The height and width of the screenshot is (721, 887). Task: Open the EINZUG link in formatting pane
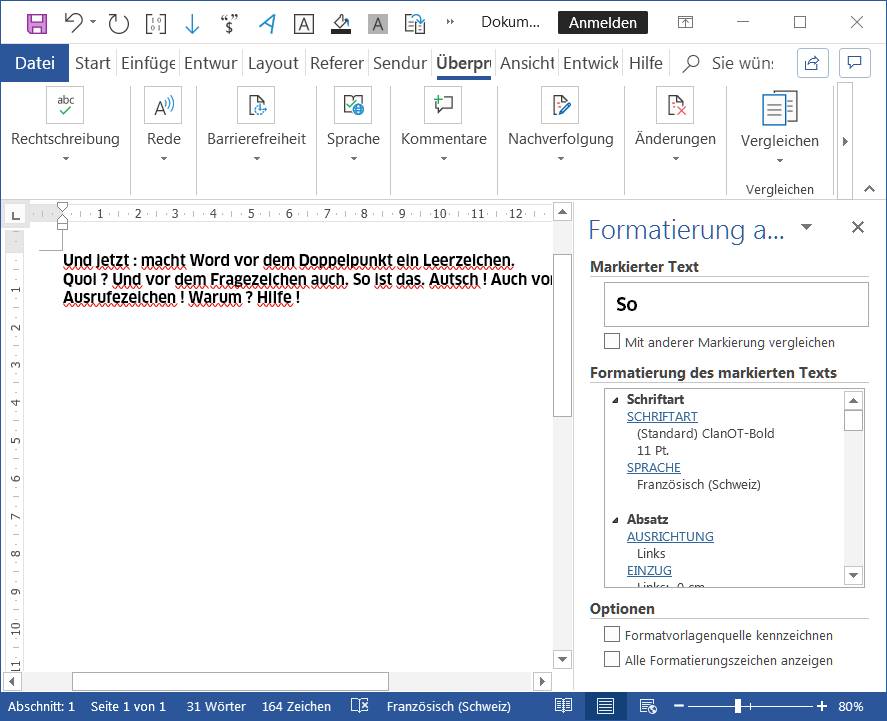point(649,571)
